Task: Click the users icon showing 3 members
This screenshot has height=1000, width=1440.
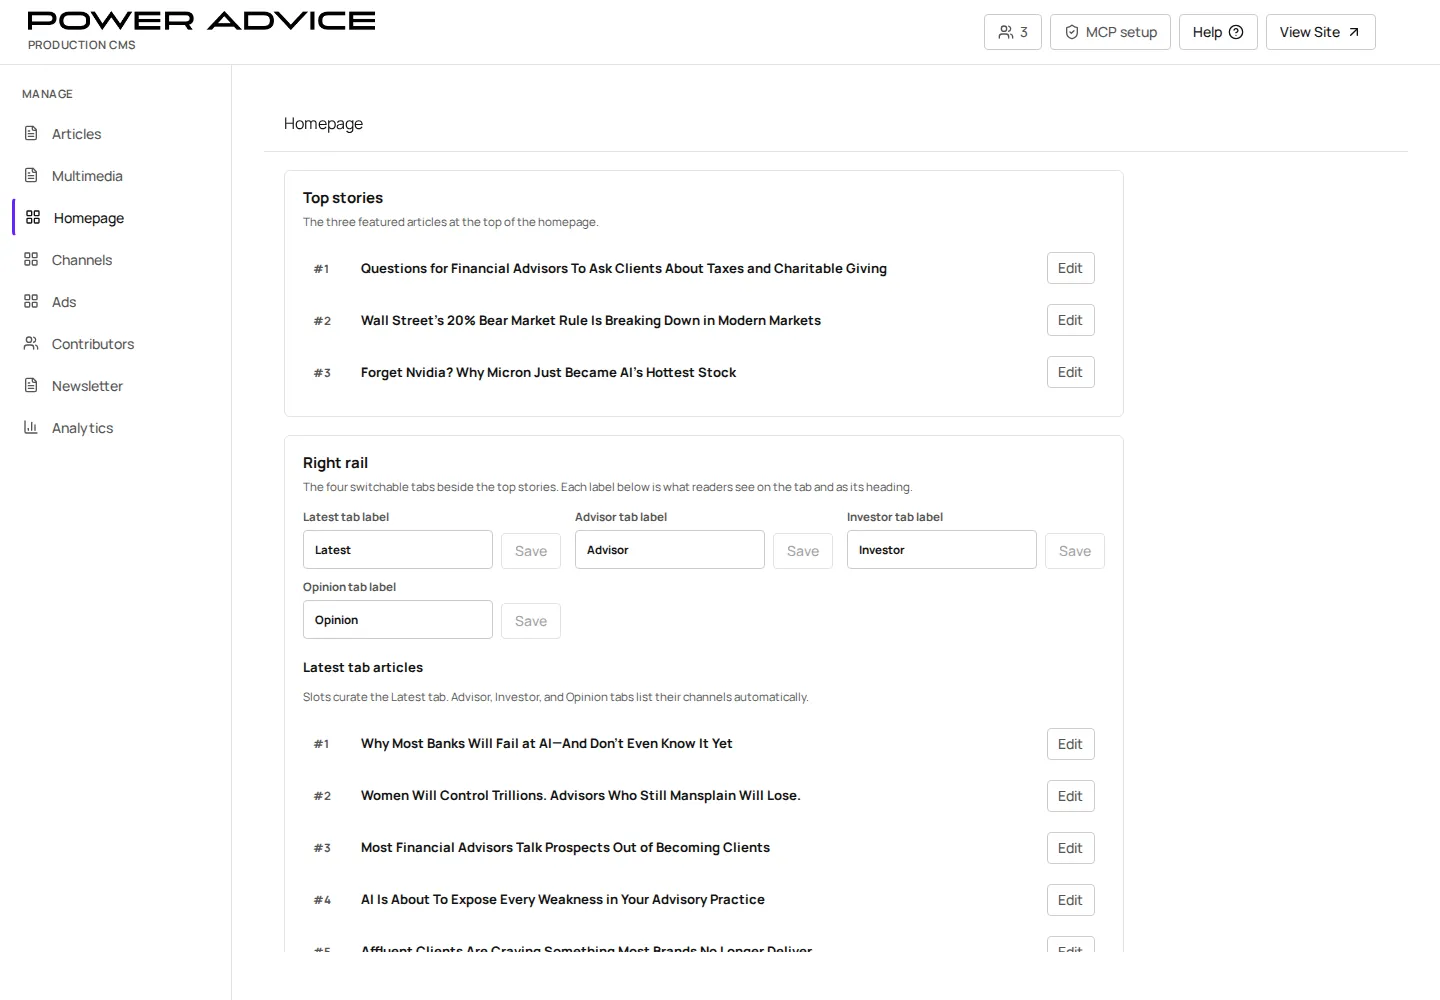Action: [1005, 32]
